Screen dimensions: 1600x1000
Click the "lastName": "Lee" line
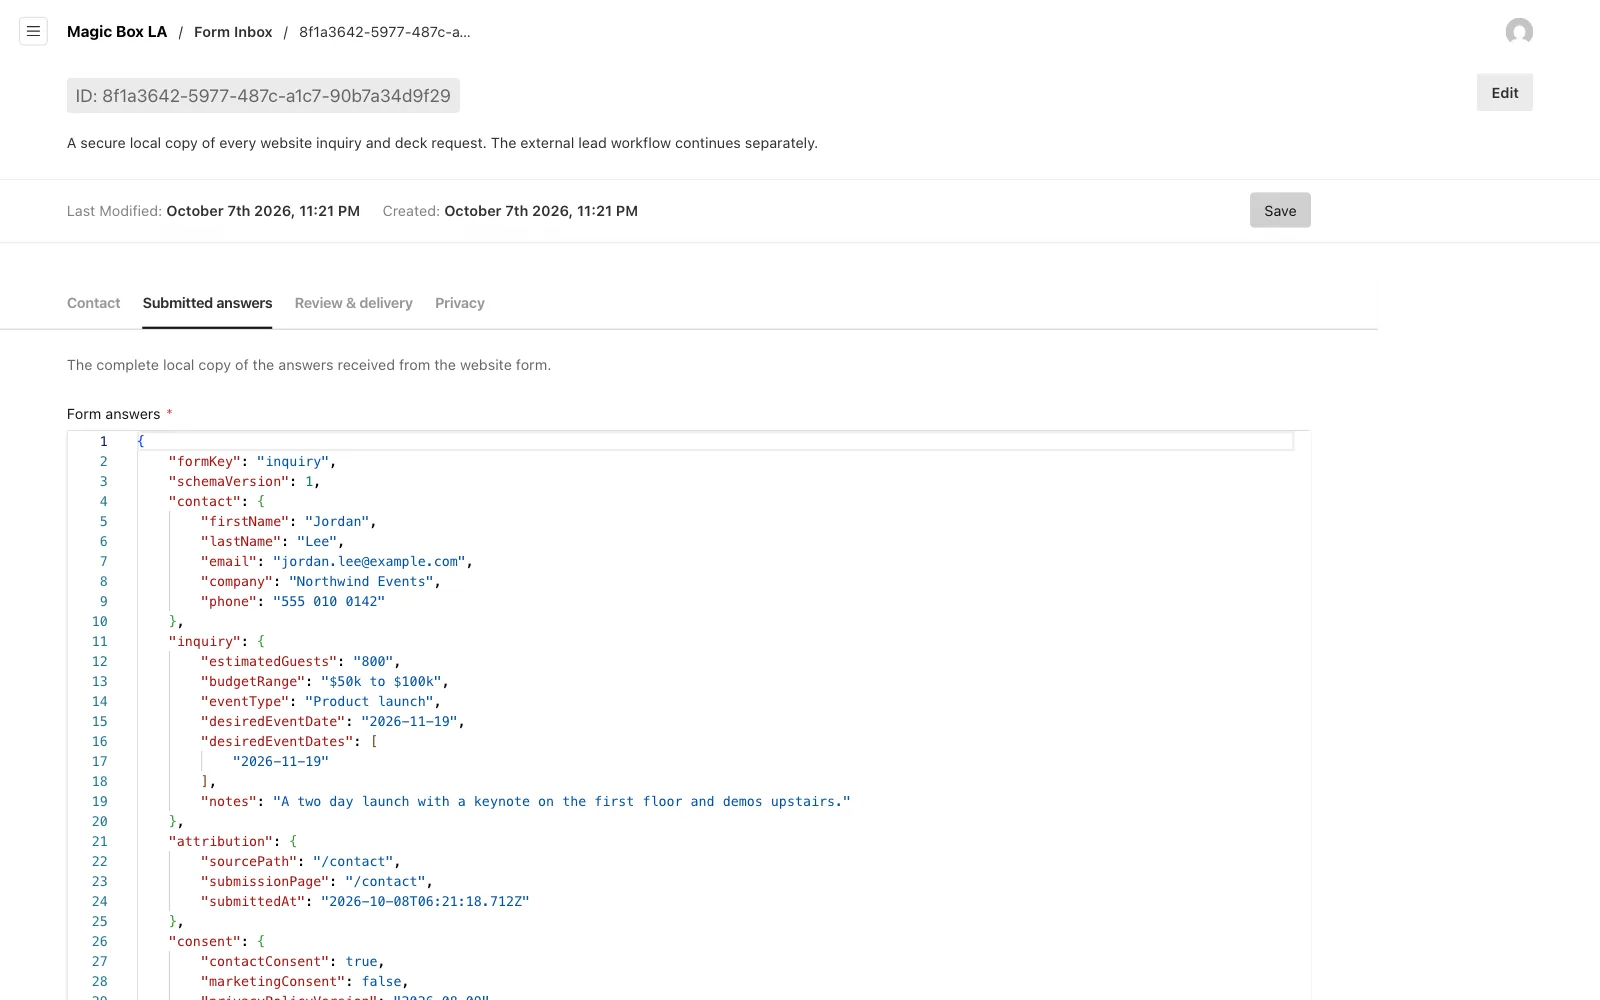pyautogui.click(x=272, y=541)
